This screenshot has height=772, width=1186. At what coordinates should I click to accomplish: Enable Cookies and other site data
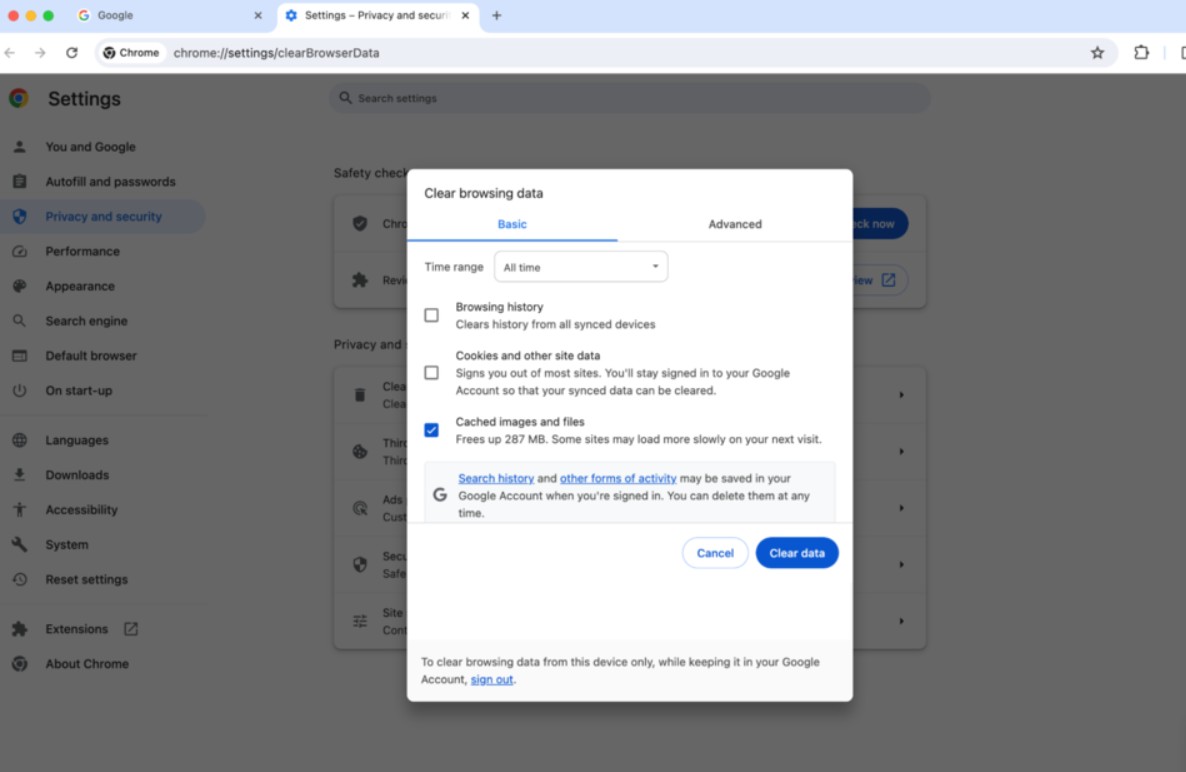pyautogui.click(x=431, y=372)
